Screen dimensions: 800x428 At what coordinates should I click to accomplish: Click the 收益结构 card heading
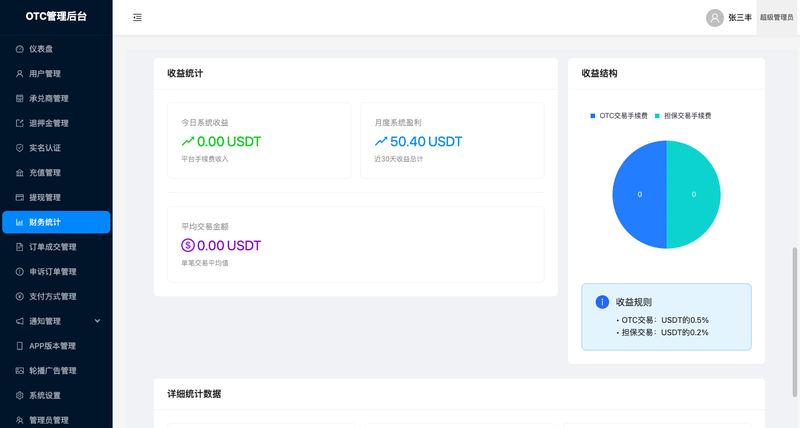(599, 73)
